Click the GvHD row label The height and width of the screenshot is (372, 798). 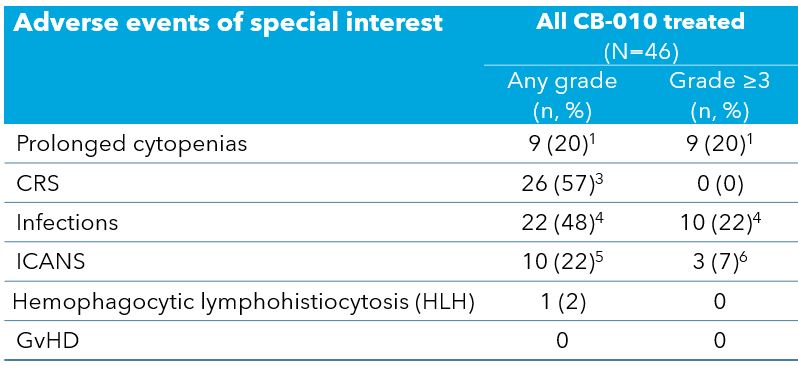pos(47,340)
